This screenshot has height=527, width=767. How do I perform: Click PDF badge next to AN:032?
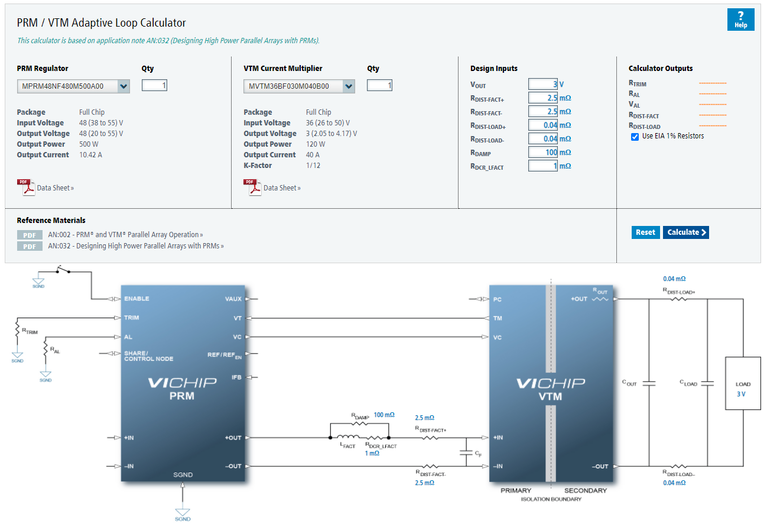pyautogui.click(x=30, y=245)
